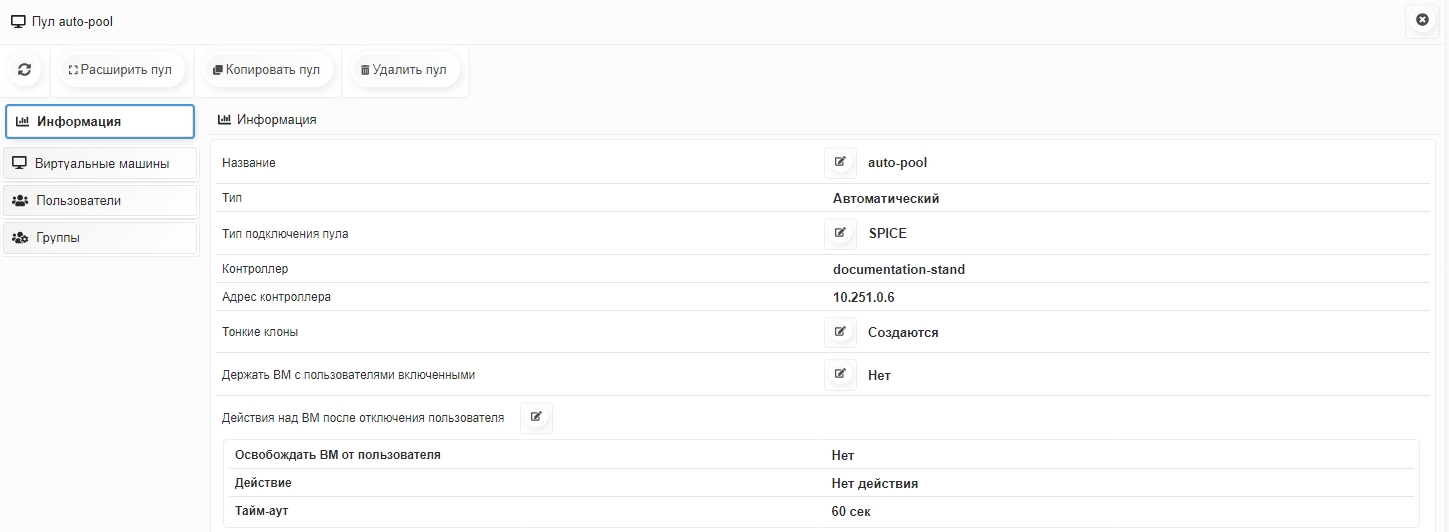This screenshot has width=1449, height=532.
Task: Switch to 'Виртуальные машины' tab
Action: (100, 163)
